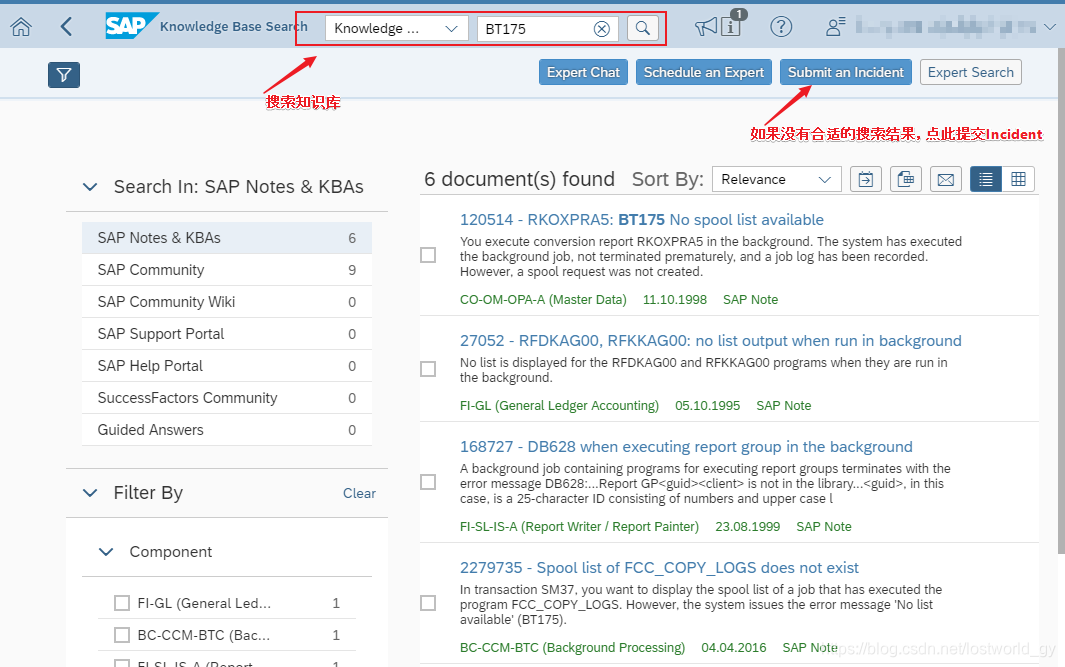This screenshot has width=1065, height=667.
Task: Open note 2279735 Spool list title link
Action: [659, 568]
